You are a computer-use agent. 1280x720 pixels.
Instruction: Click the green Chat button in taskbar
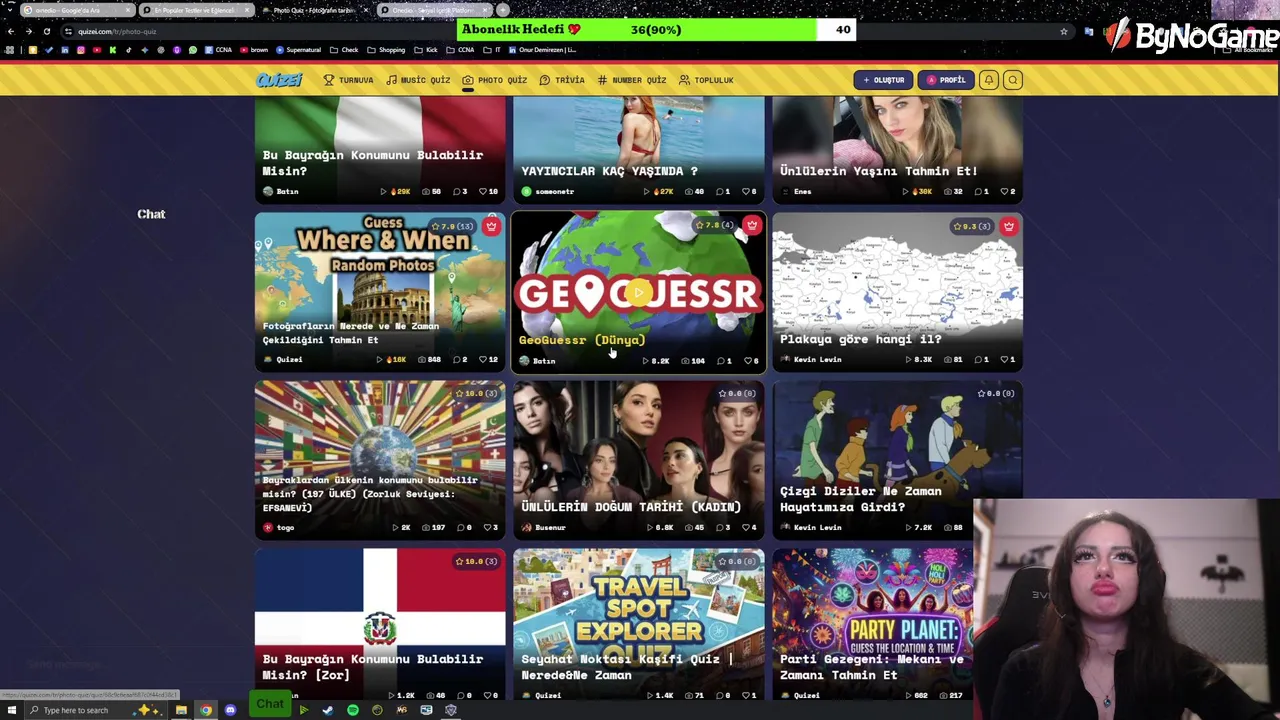tap(270, 704)
